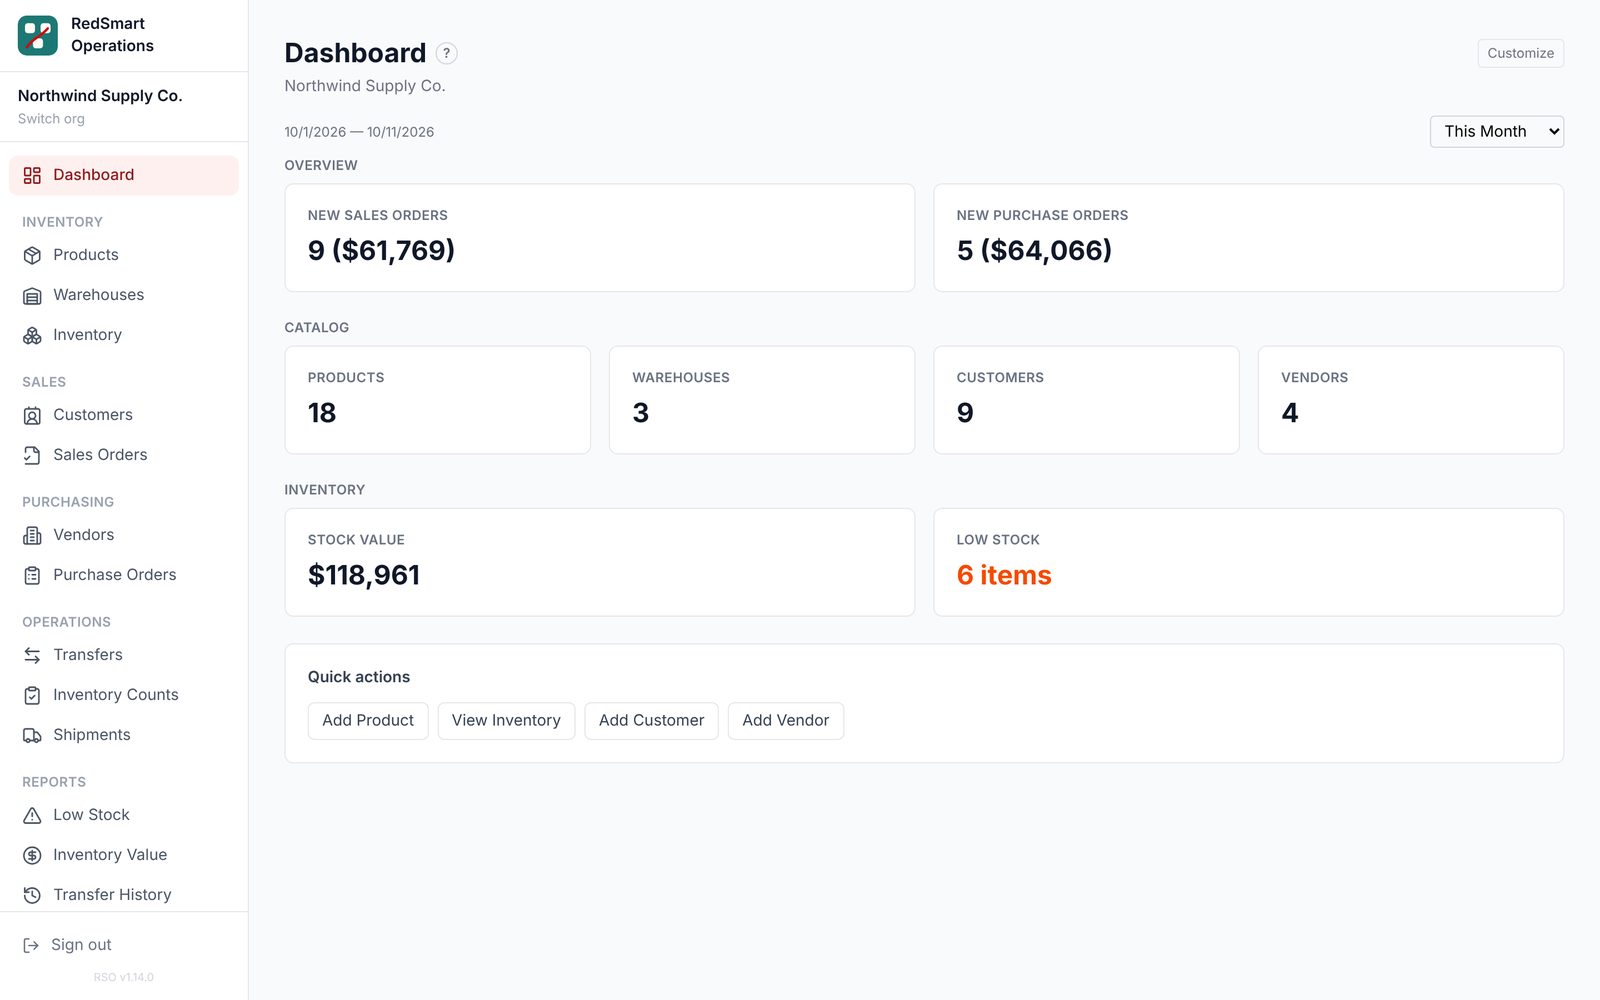
Task: Click the Switch org link
Action: (x=51, y=119)
